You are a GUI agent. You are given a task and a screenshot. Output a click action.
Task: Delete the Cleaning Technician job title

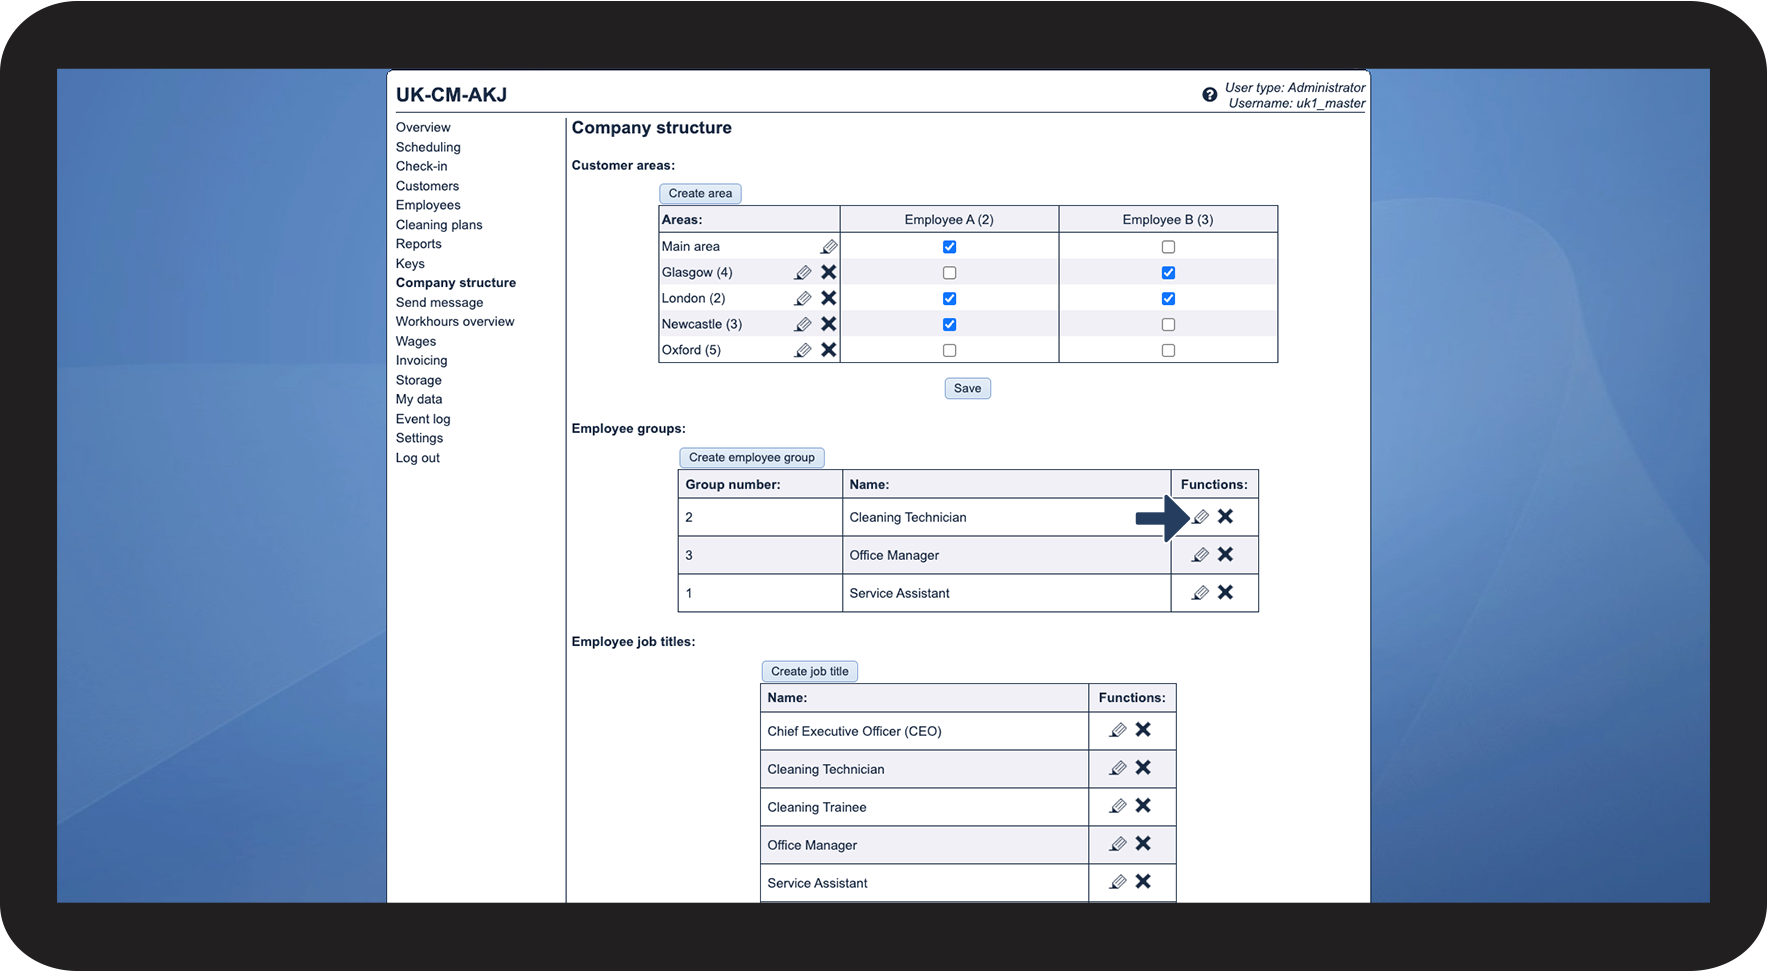1143,767
